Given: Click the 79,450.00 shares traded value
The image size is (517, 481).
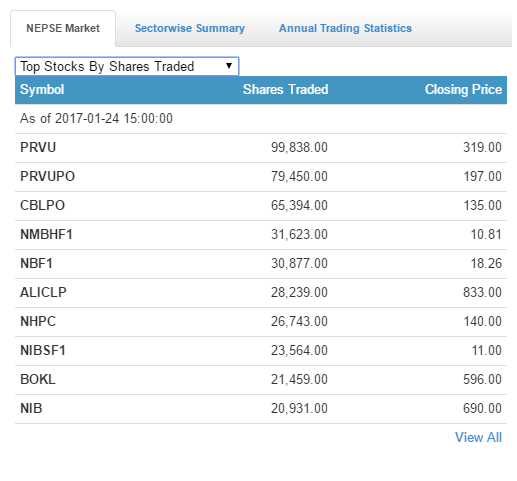Looking at the screenshot, I should [299, 176].
